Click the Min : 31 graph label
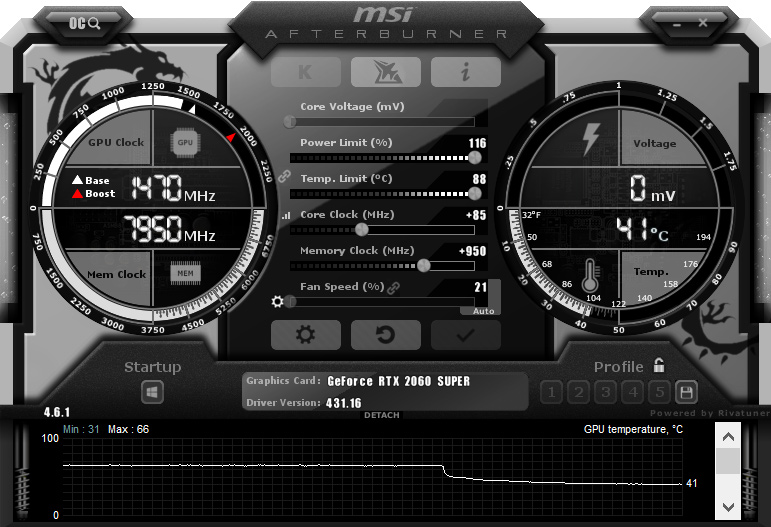 pos(81,429)
